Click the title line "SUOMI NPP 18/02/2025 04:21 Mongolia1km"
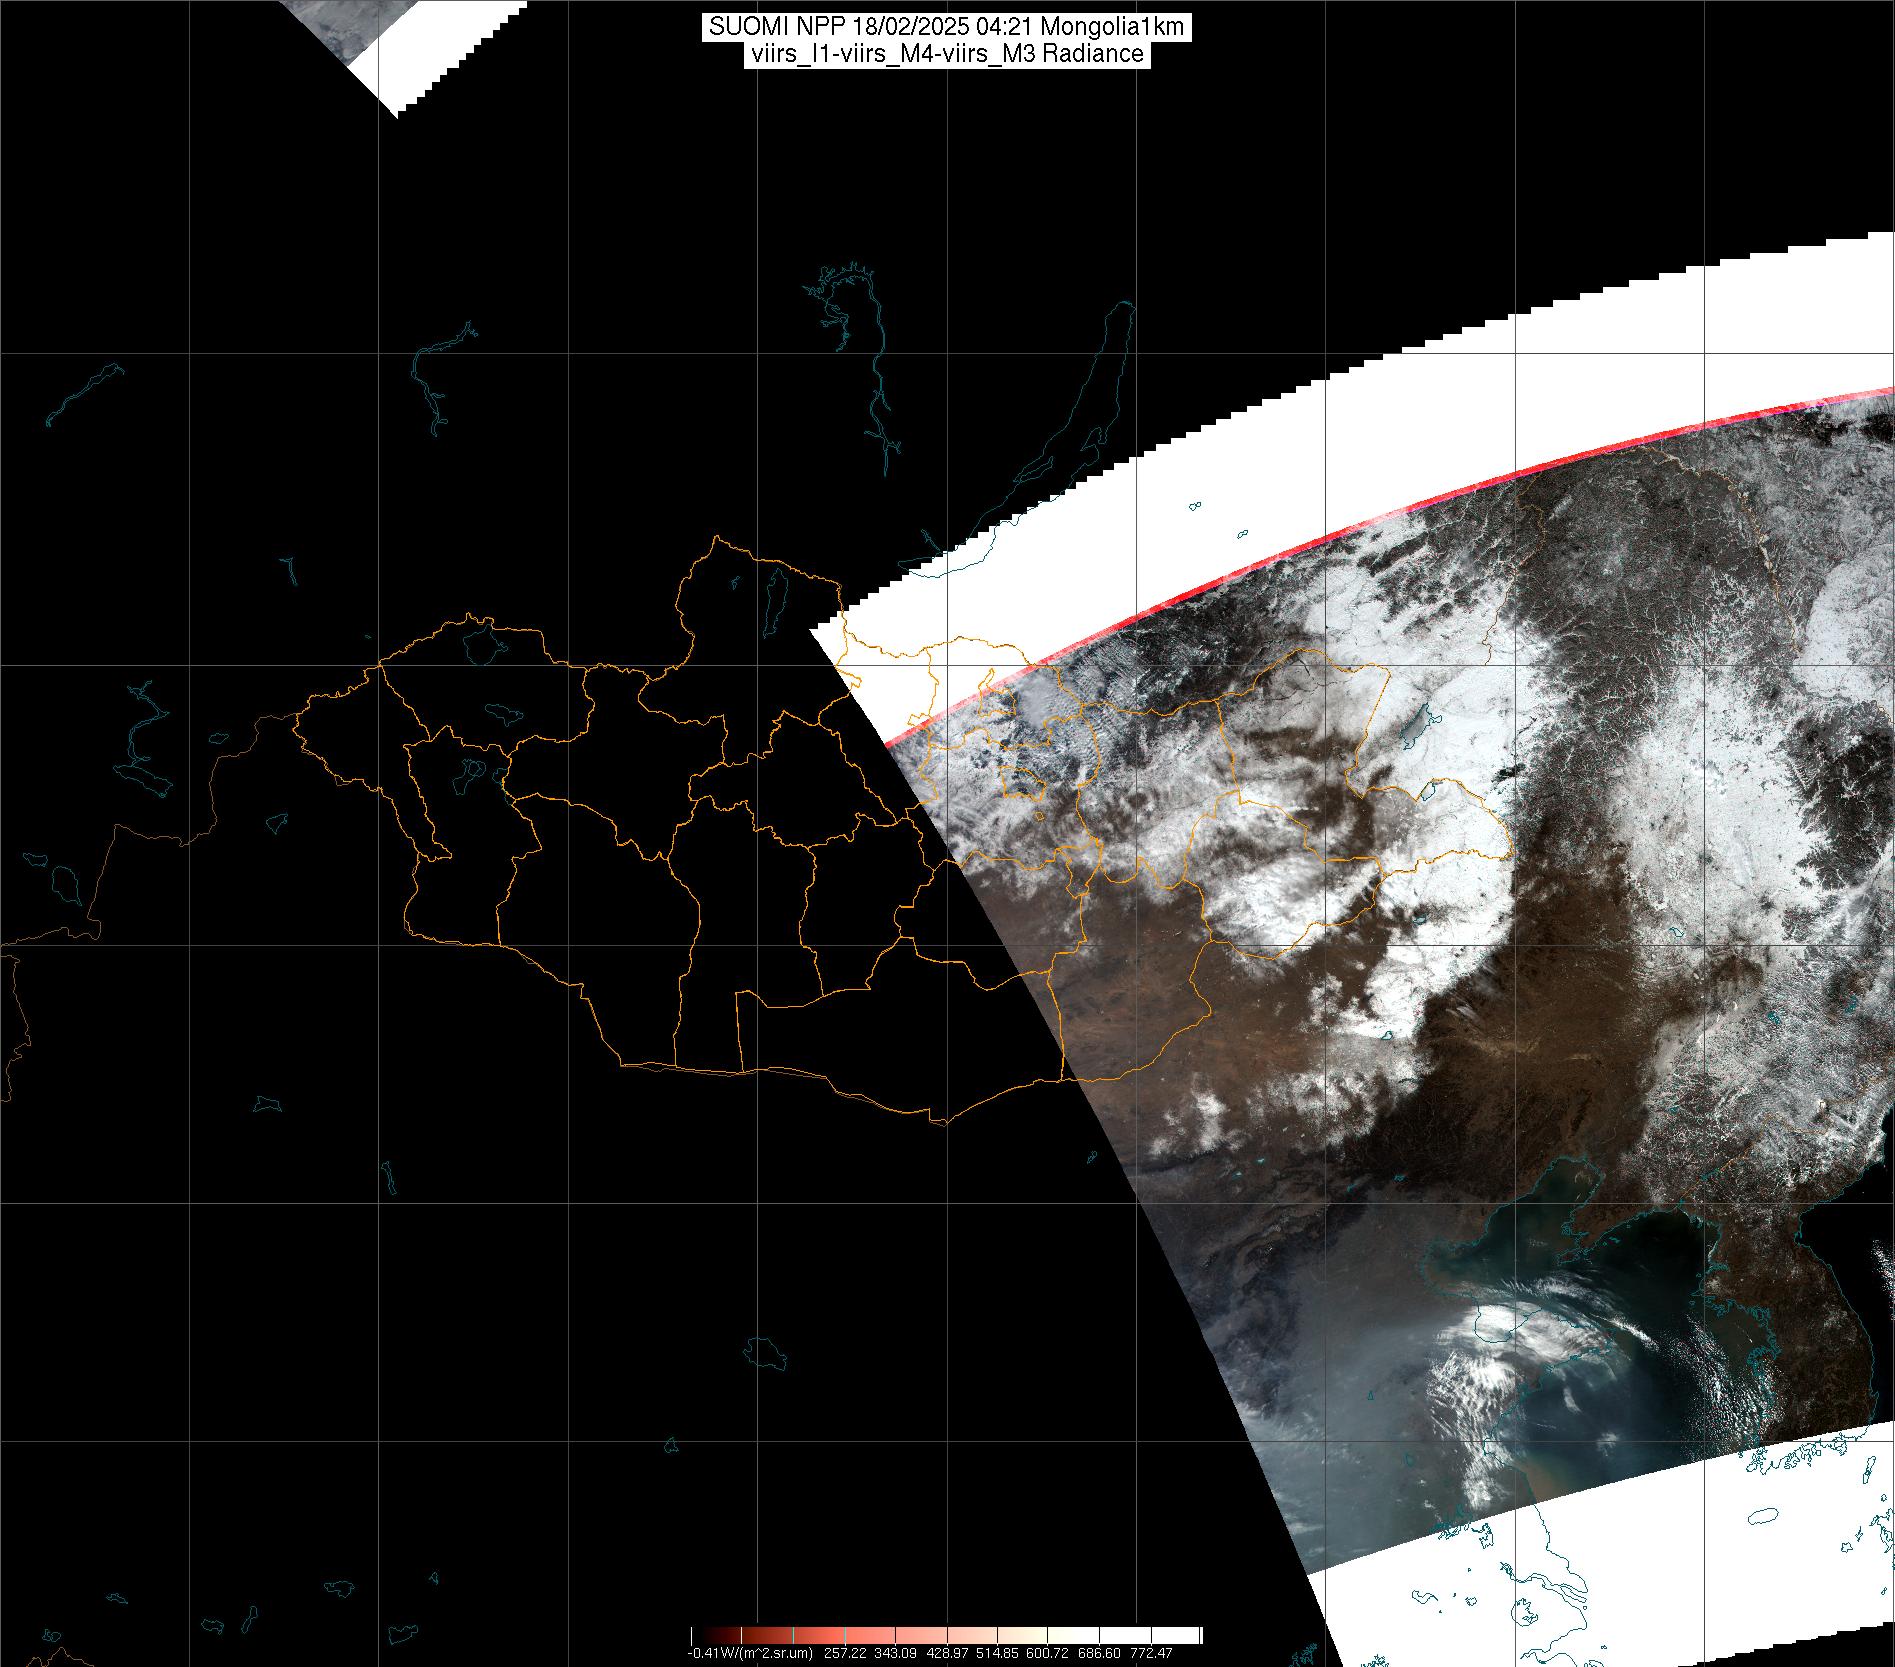Image resolution: width=1895 pixels, height=1667 pixels. (x=946, y=27)
